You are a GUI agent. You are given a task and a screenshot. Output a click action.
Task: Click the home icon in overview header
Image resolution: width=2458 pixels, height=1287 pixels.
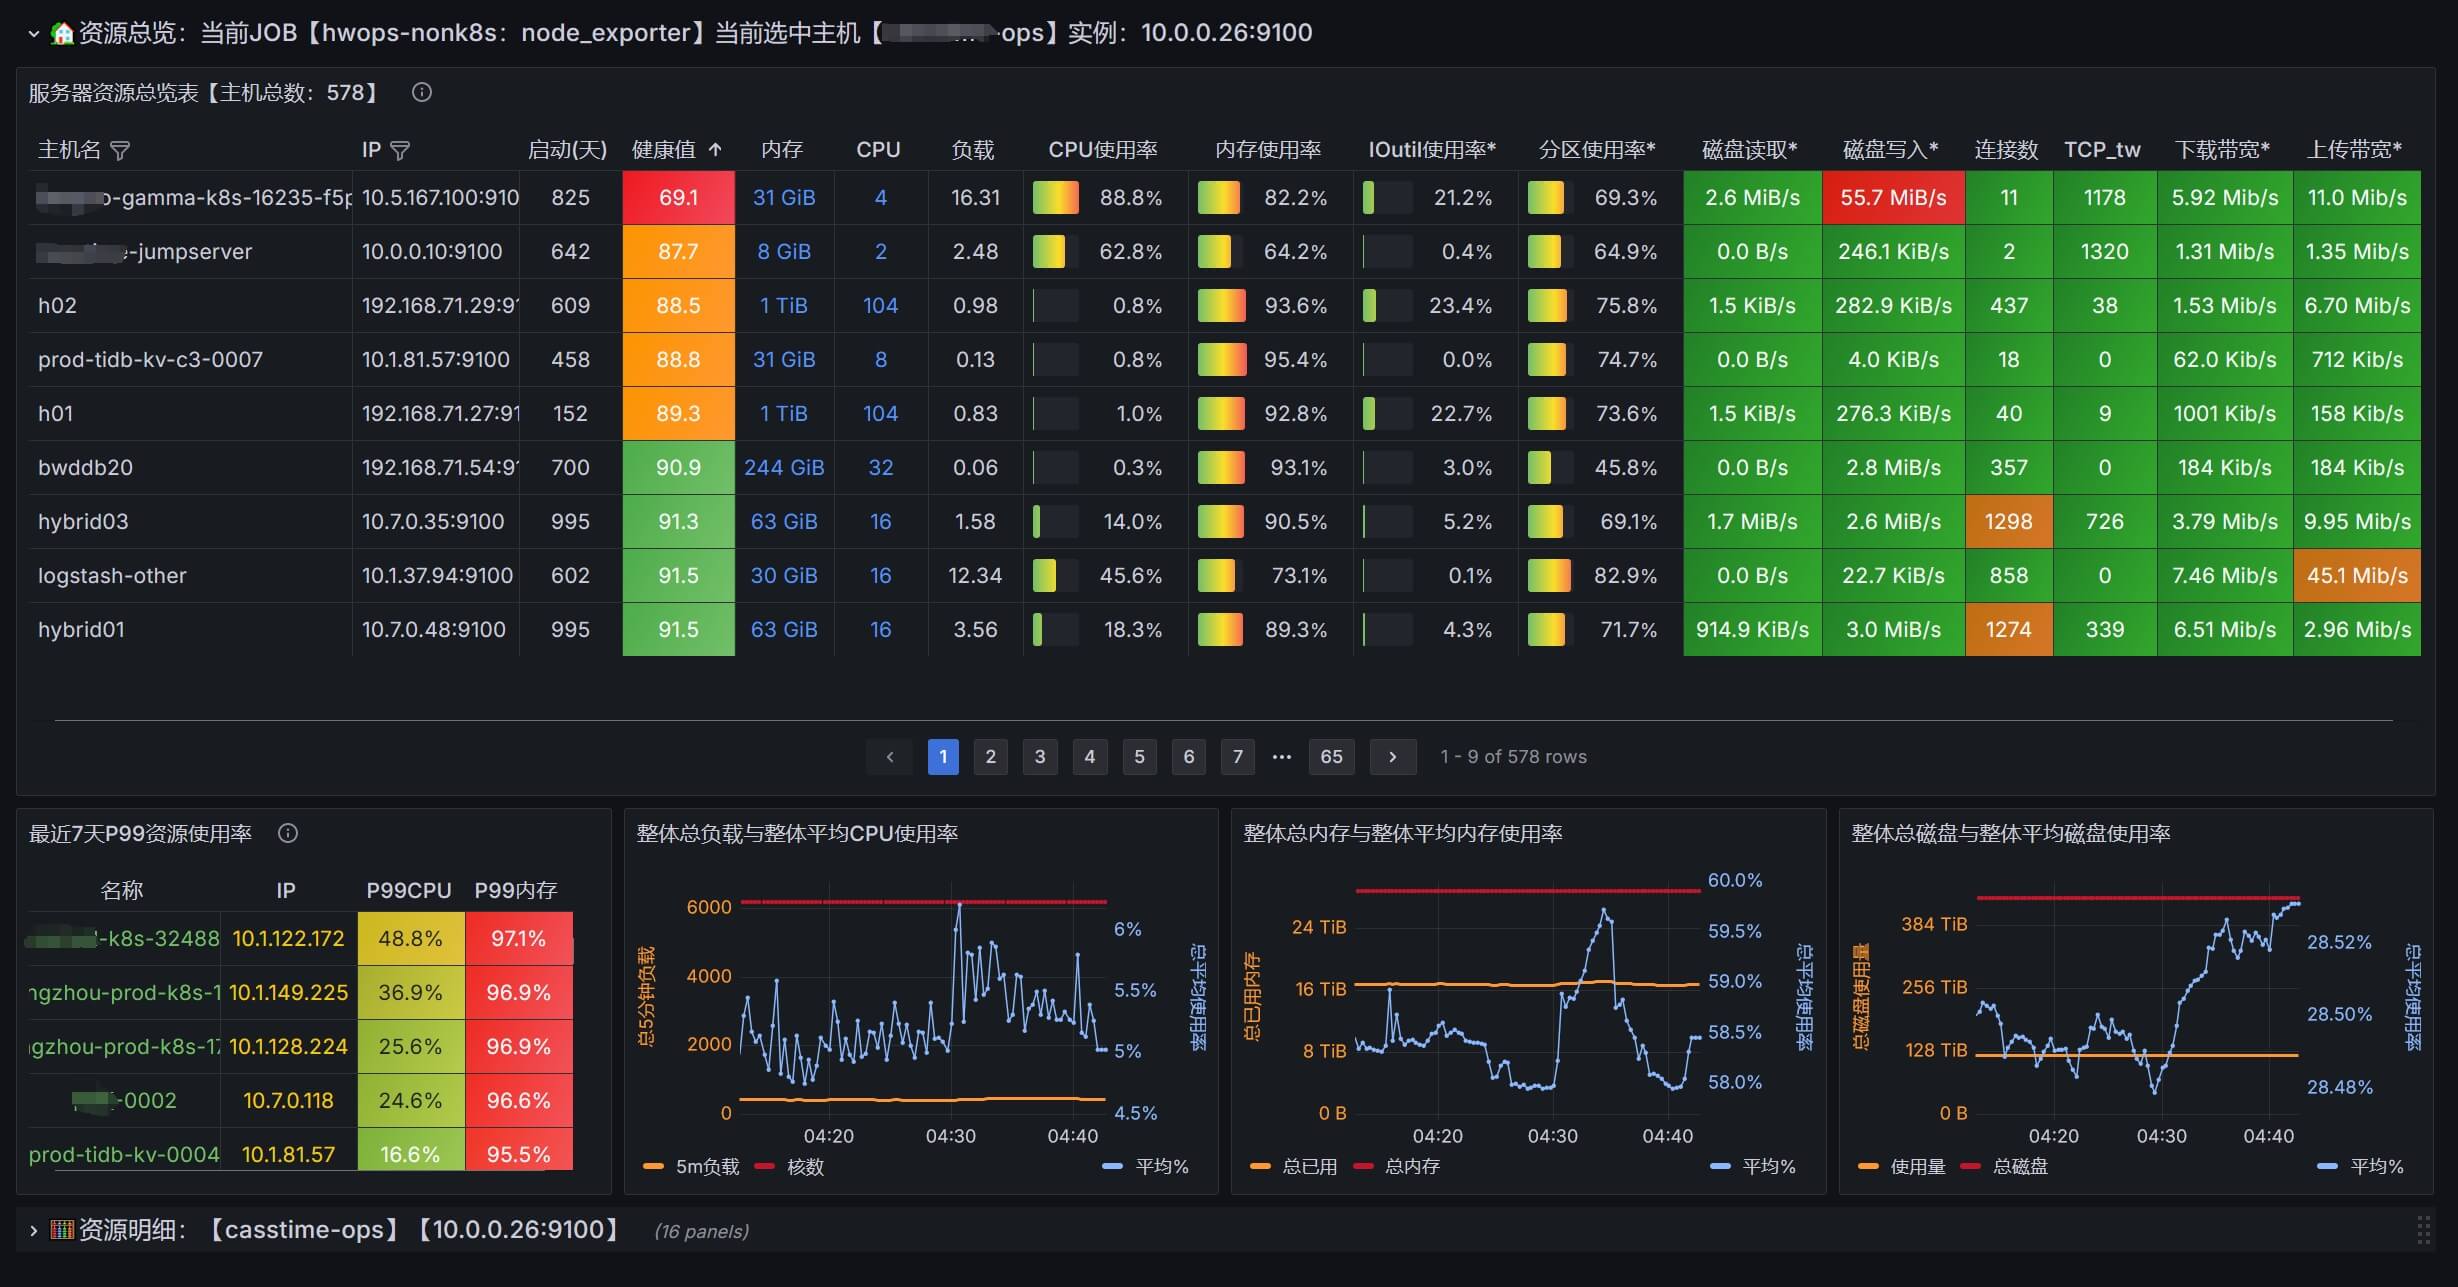pos(62,33)
